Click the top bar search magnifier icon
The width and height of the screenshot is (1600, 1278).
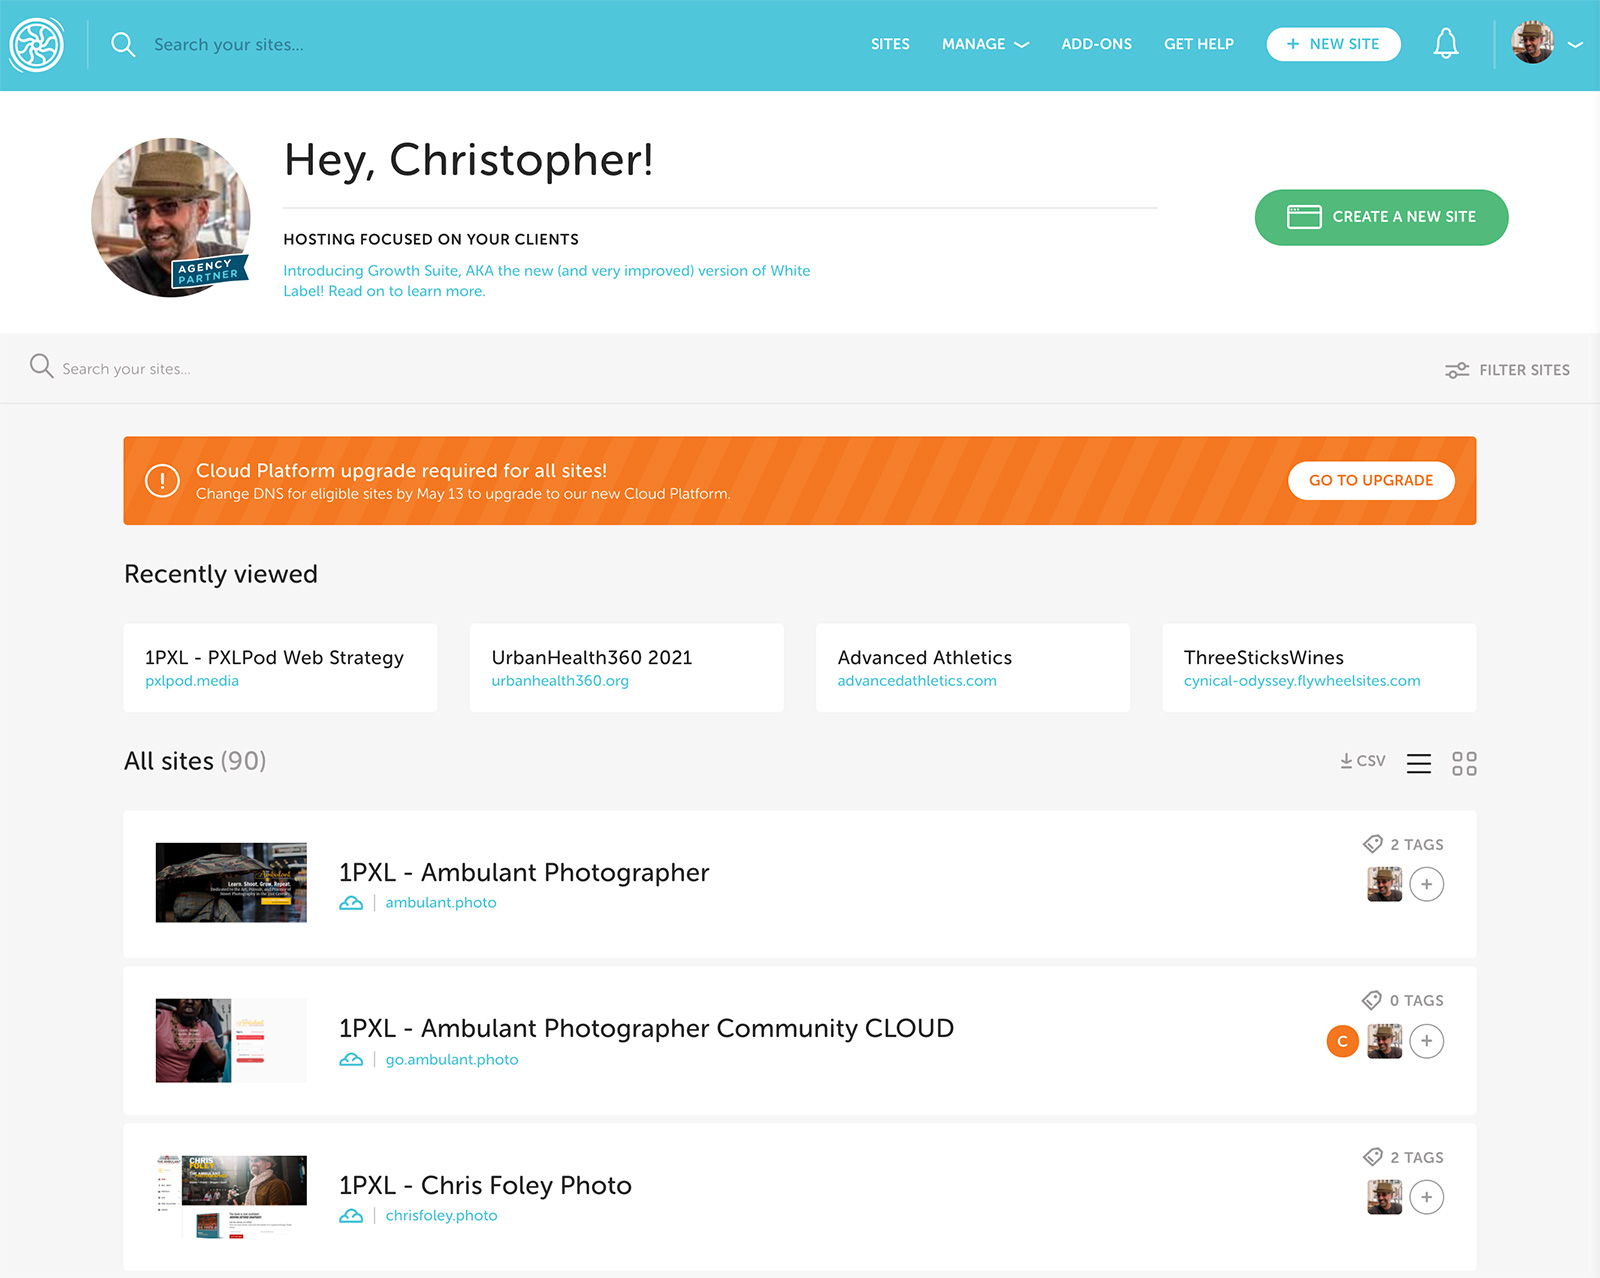pyautogui.click(x=123, y=45)
